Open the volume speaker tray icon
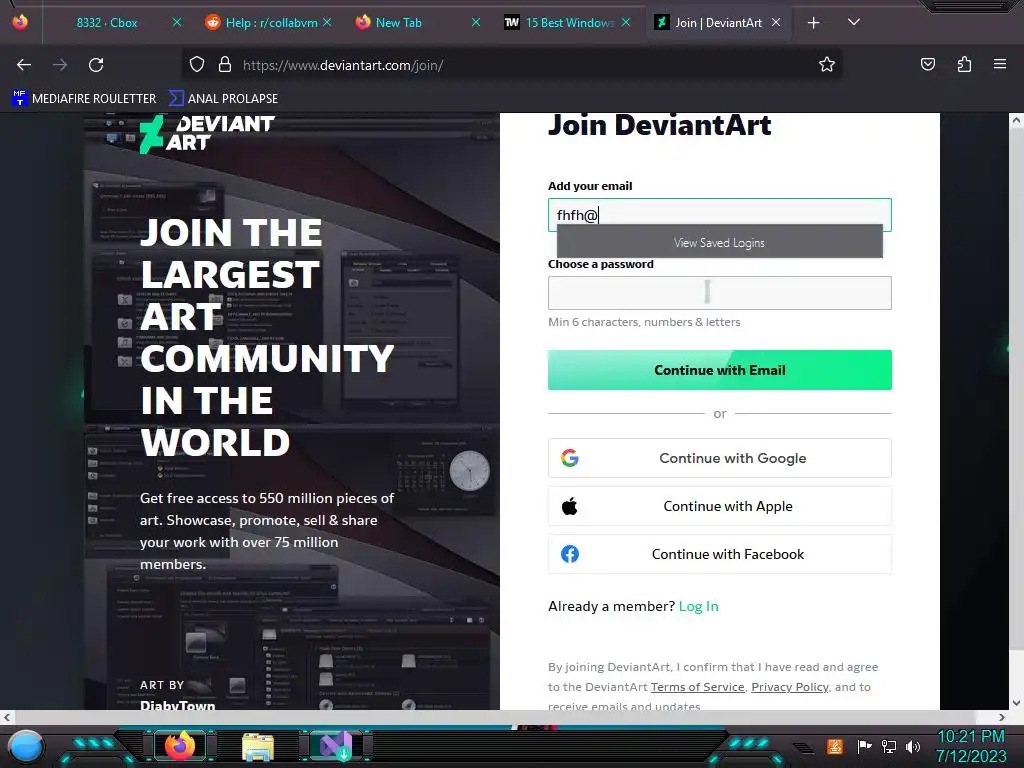This screenshot has width=1024, height=768. [913, 746]
